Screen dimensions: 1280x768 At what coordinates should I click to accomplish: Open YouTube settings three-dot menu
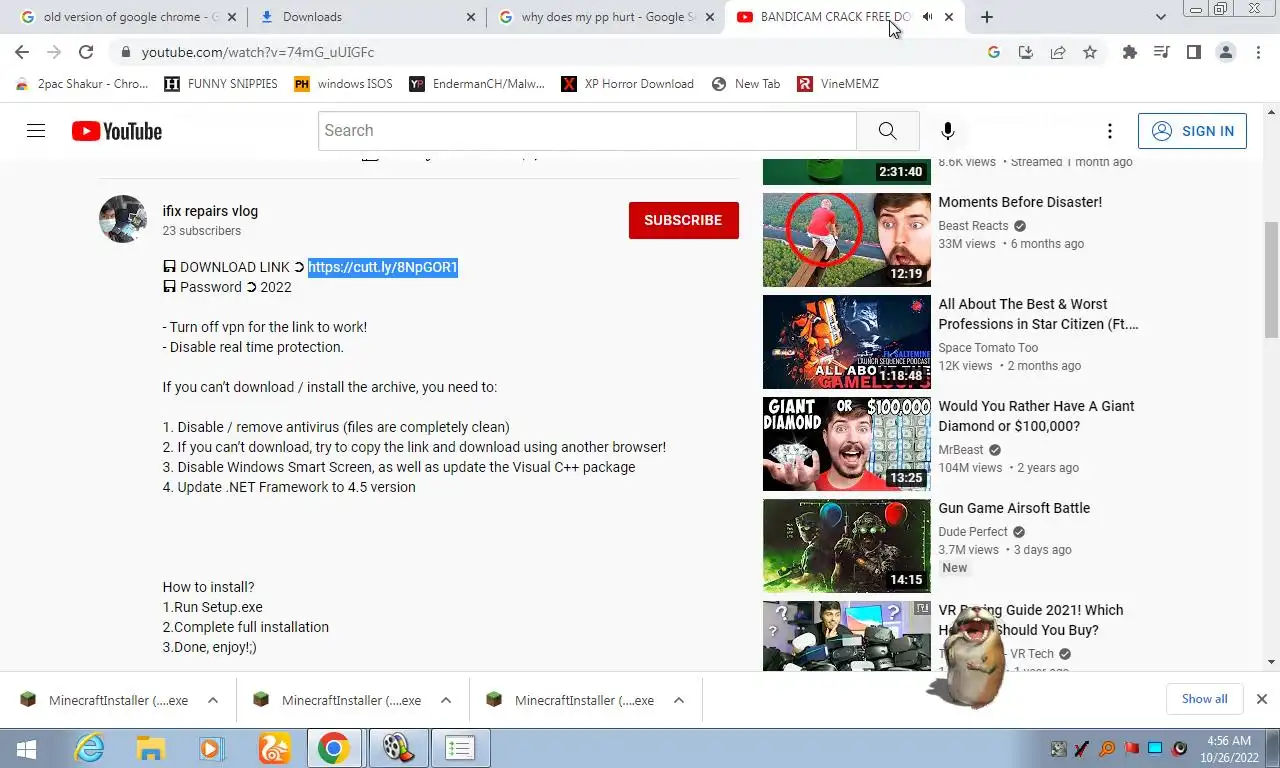coord(1109,131)
